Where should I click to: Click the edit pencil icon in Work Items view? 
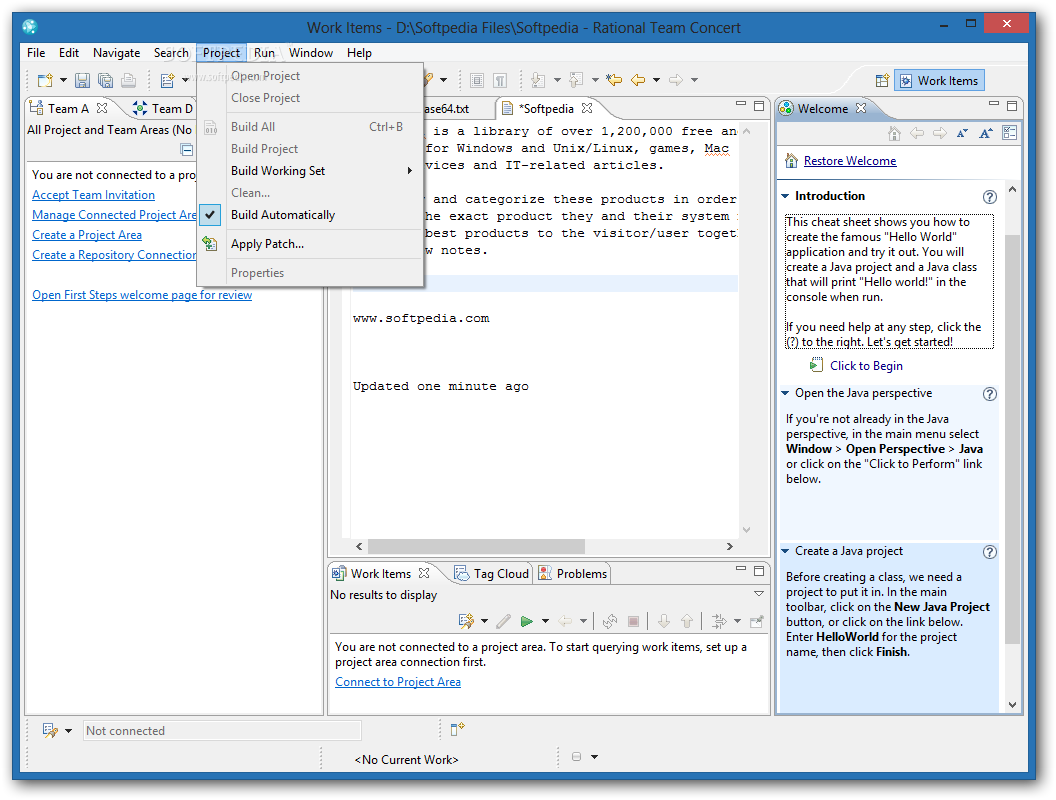503,621
